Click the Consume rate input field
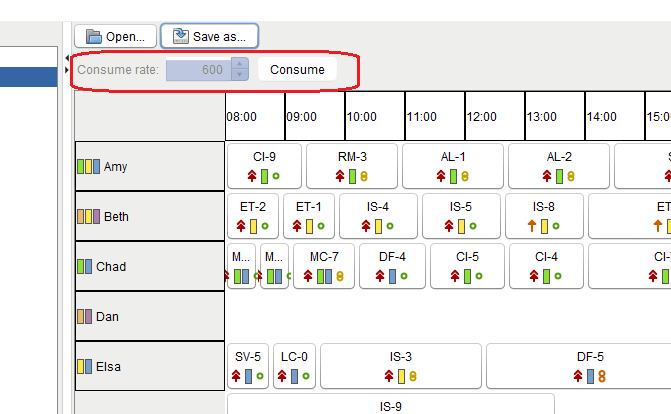671x414 pixels. [x=198, y=70]
